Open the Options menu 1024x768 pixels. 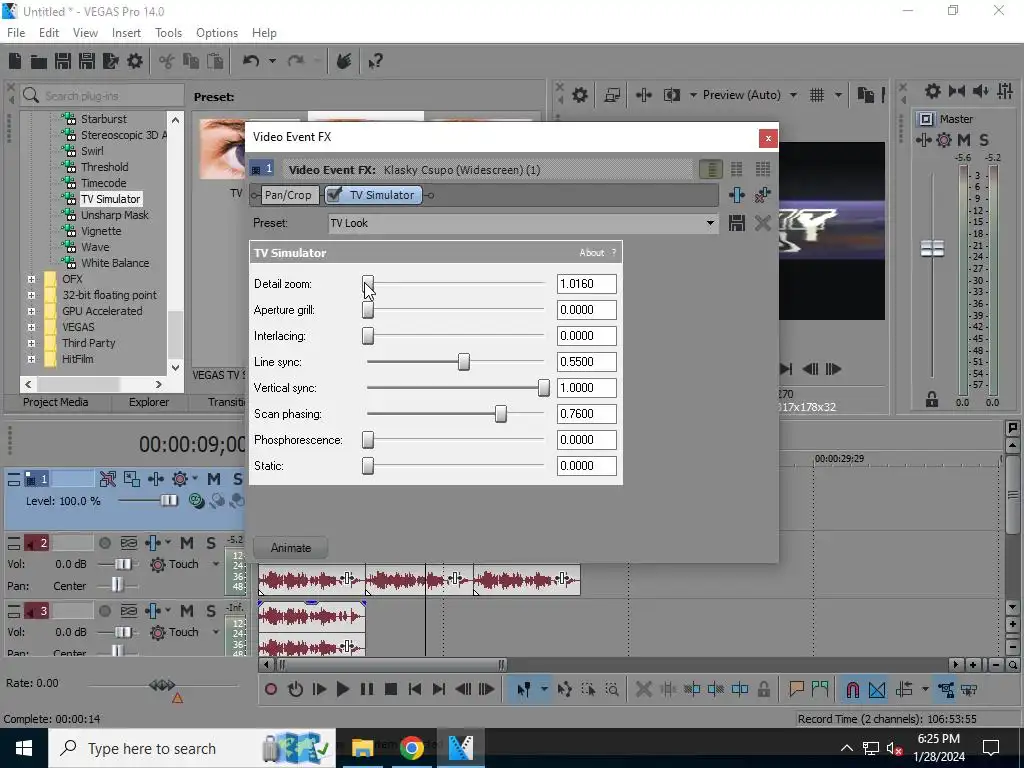pyautogui.click(x=217, y=33)
